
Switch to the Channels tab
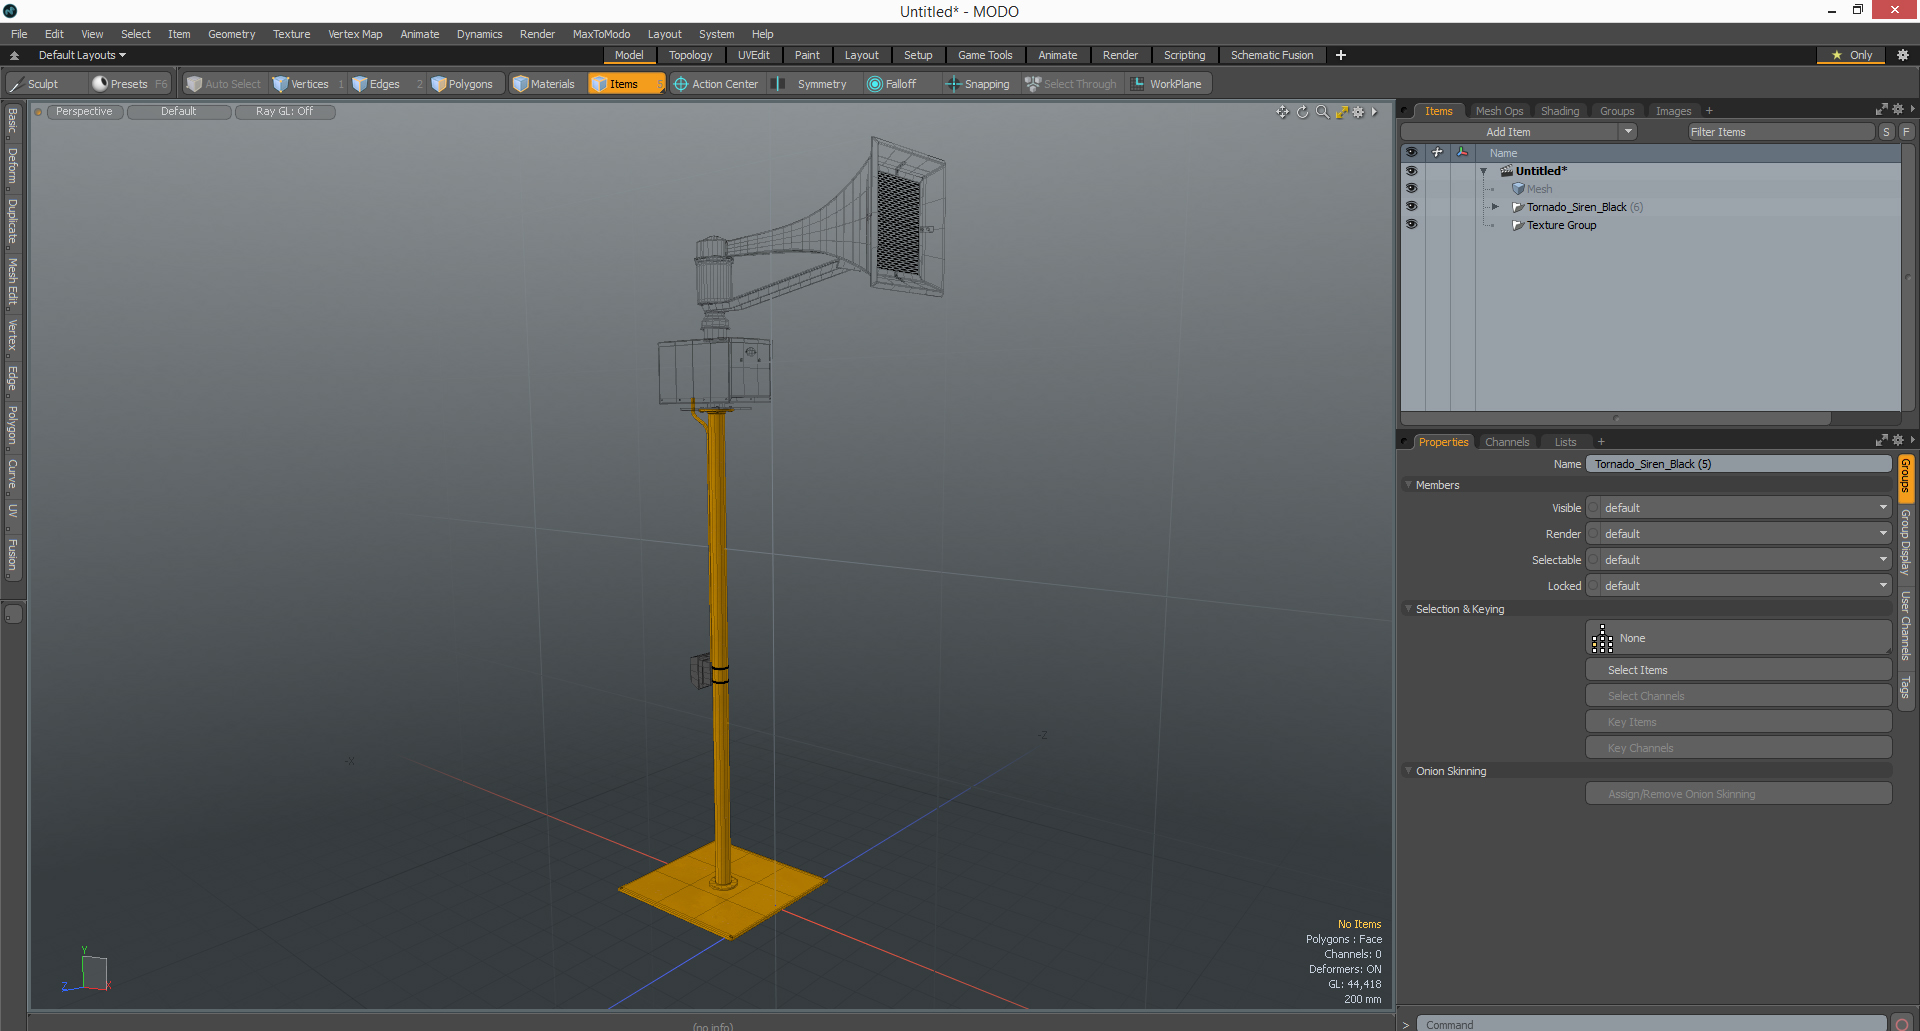pyautogui.click(x=1507, y=442)
